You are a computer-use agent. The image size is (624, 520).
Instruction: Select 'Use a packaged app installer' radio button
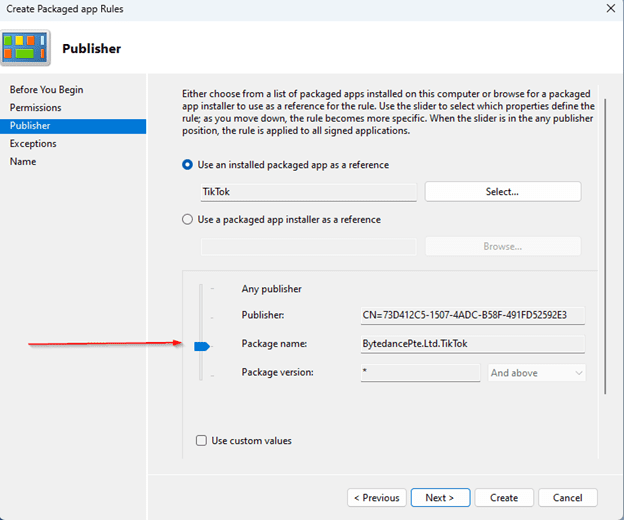click(188, 220)
